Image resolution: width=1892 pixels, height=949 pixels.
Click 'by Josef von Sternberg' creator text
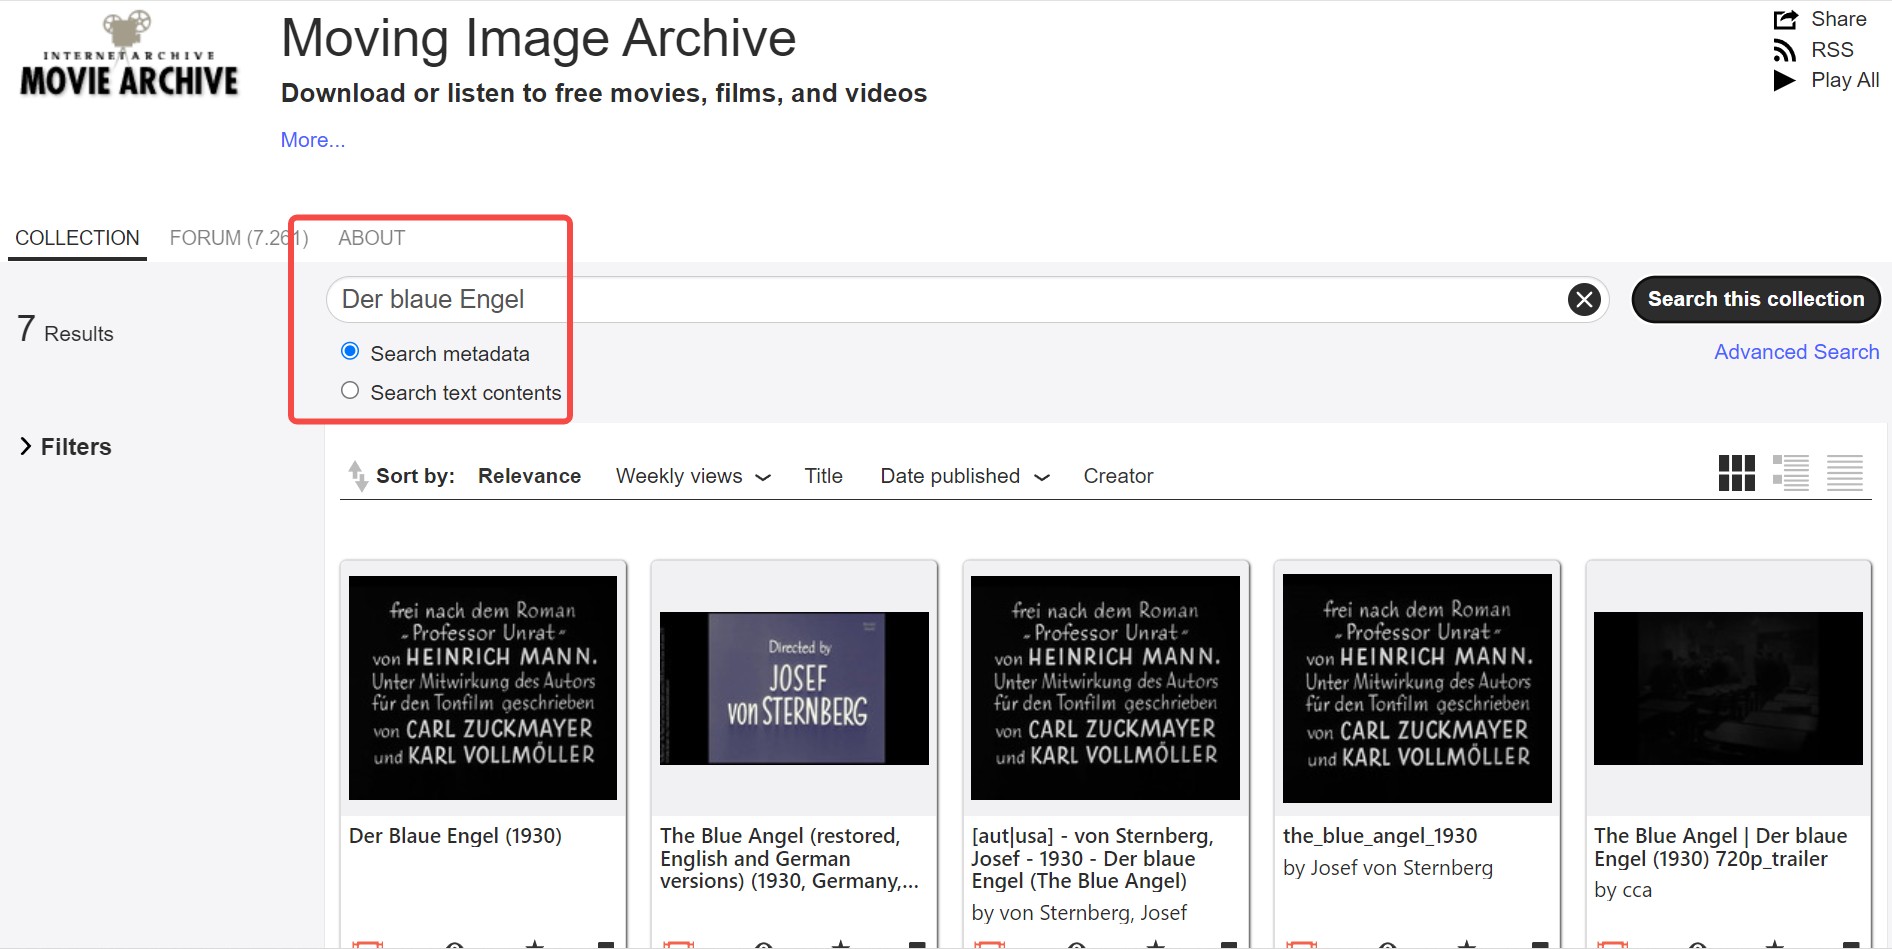[x=1388, y=868]
